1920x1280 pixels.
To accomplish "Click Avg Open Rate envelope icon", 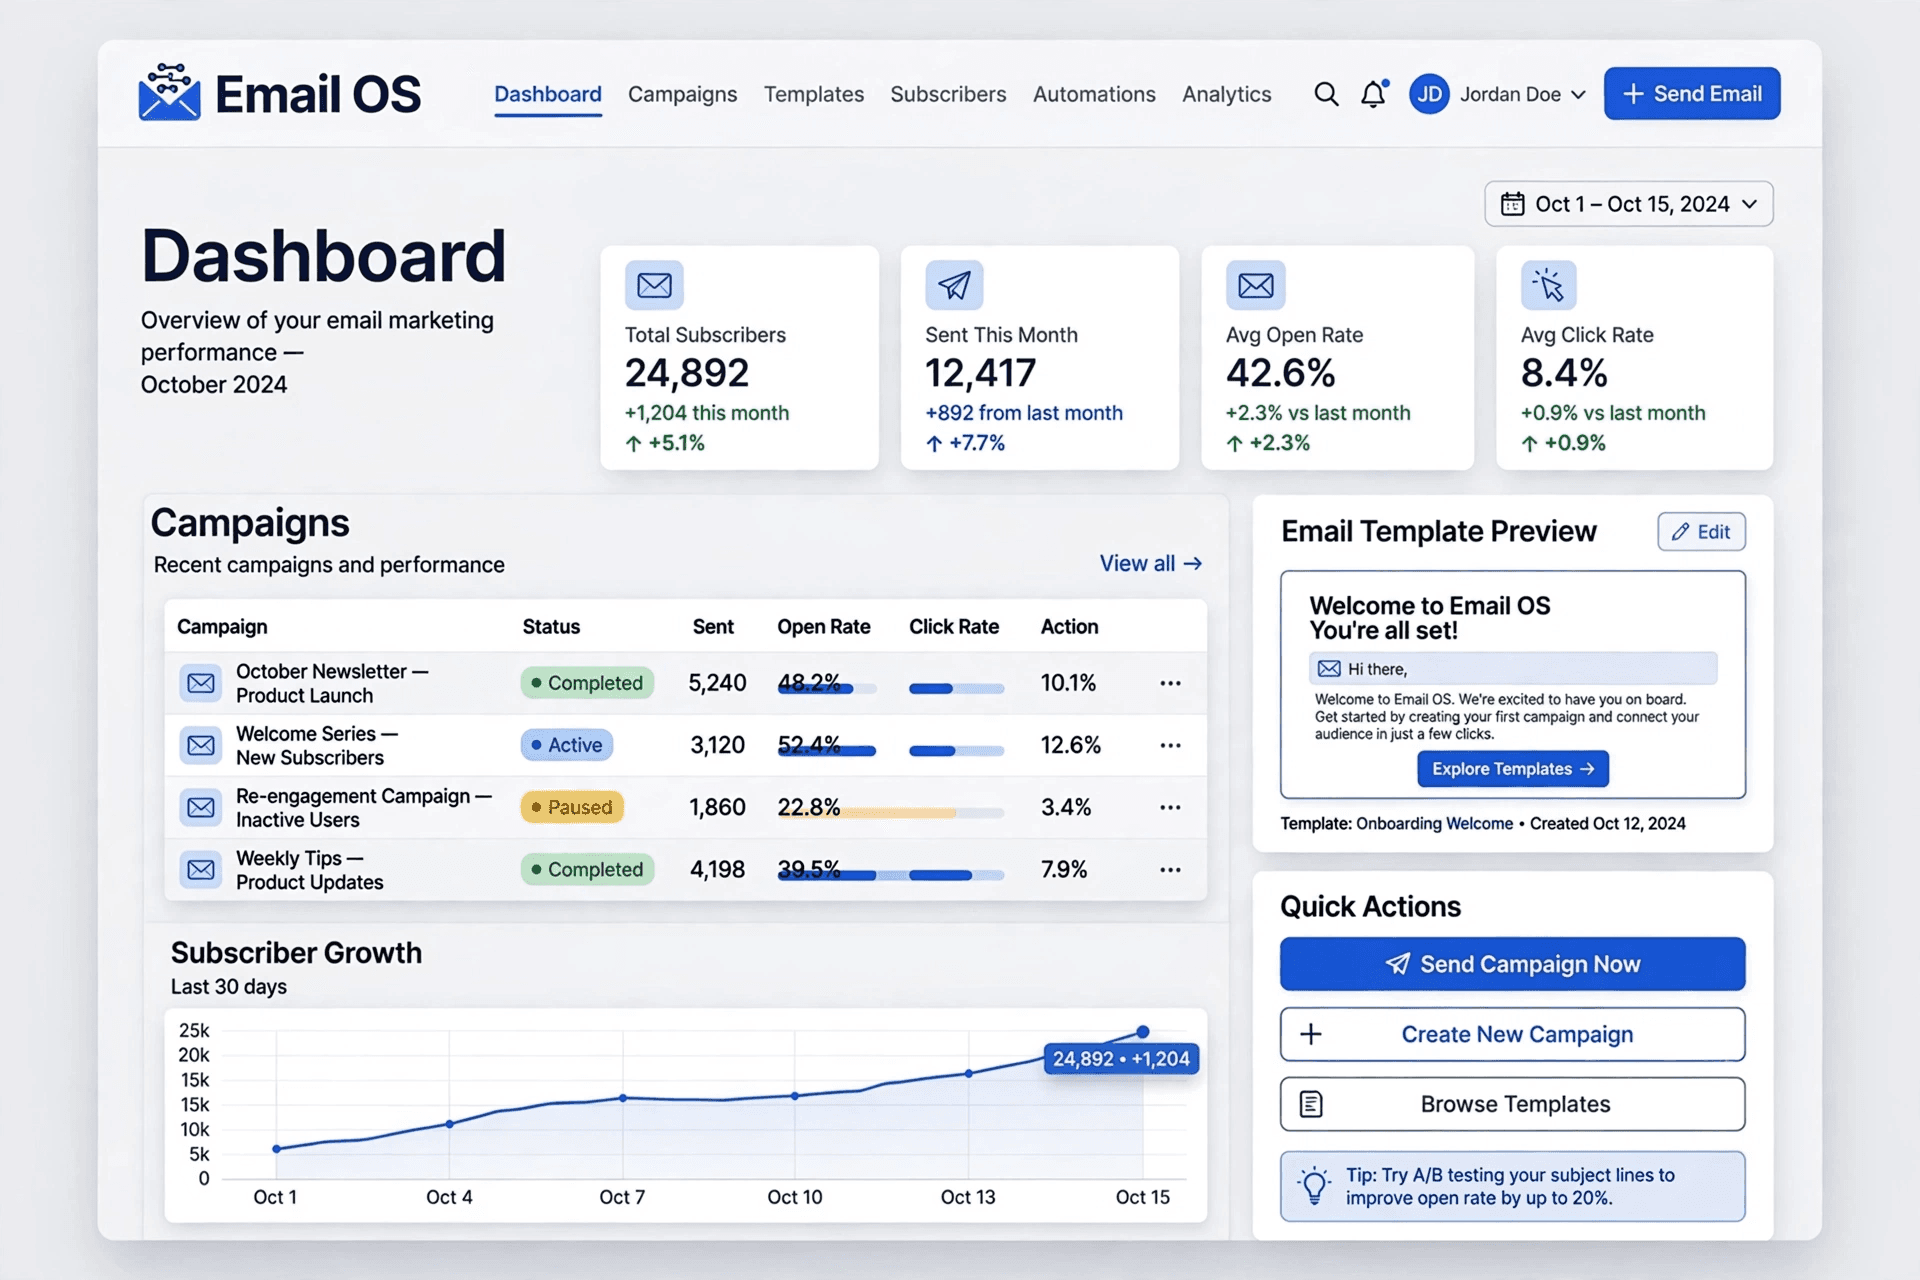I will click(1255, 286).
